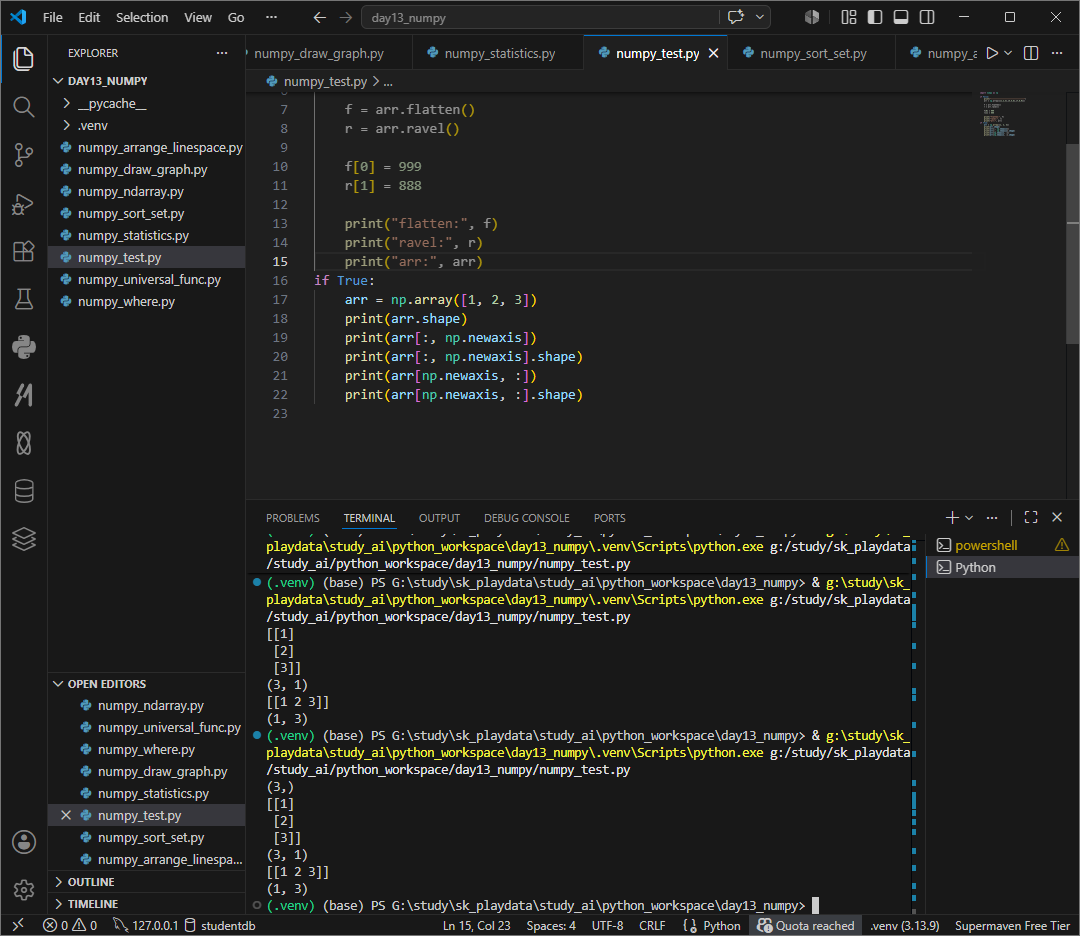Add a new terminal with plus
This screenshot has width=1080, height=936.
point(952,517)
